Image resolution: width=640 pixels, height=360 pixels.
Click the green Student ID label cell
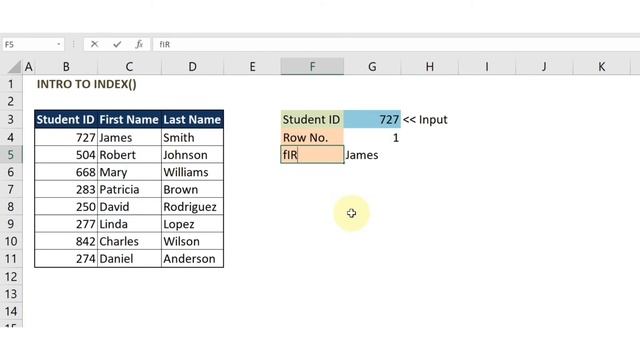[x=312, y=119]
